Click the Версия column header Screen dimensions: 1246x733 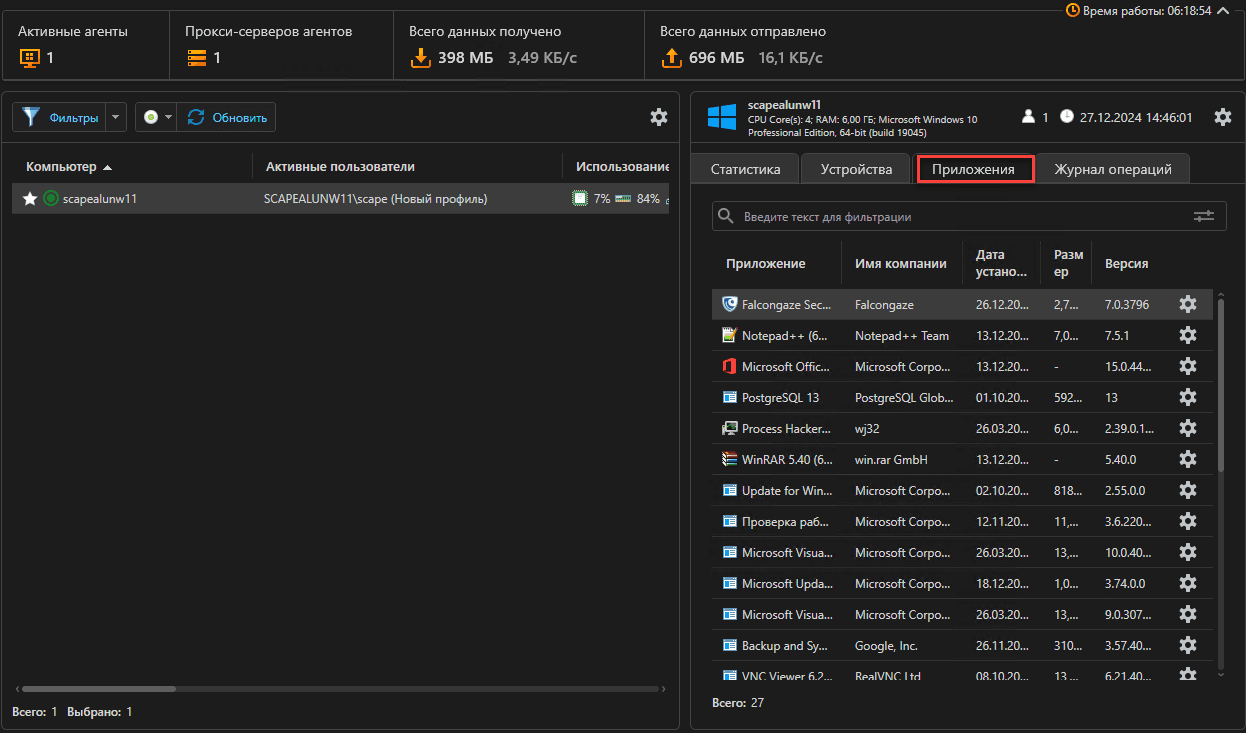[1126, 264]
